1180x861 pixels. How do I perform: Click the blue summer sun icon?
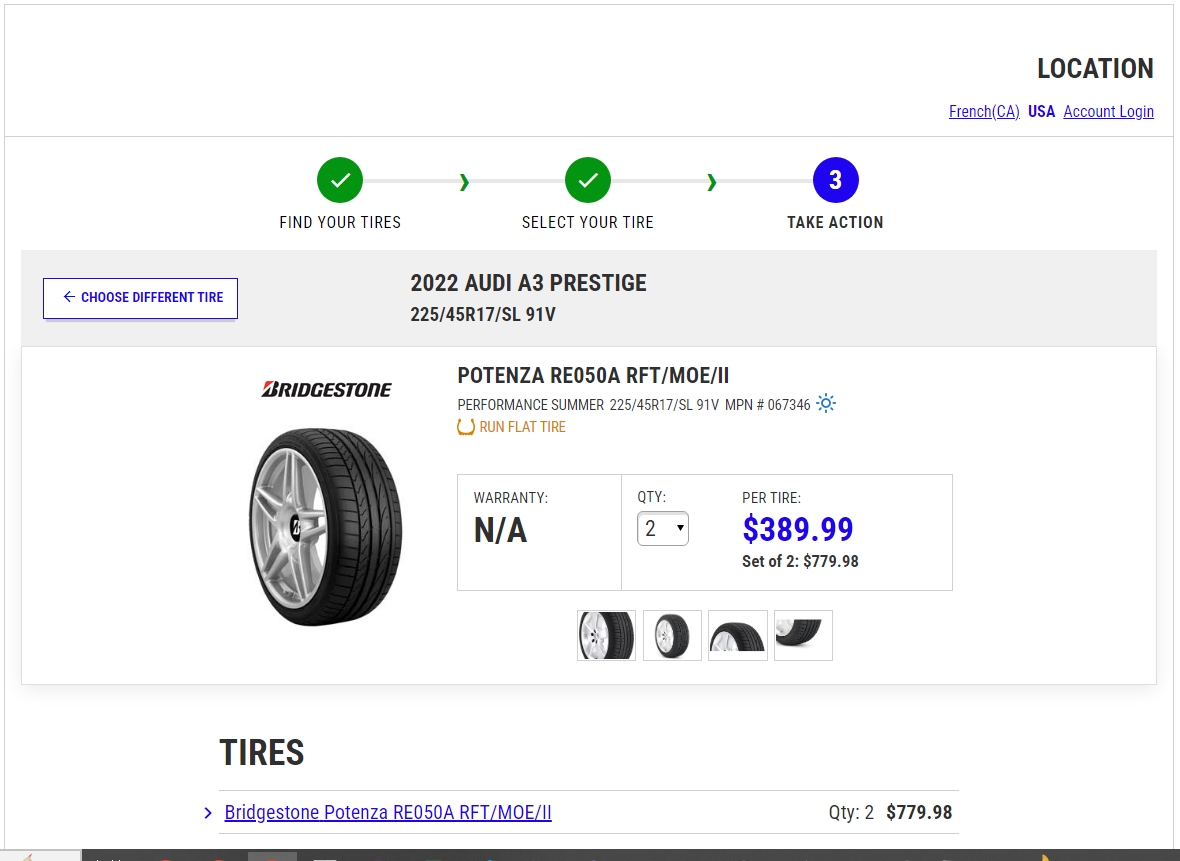826,403
